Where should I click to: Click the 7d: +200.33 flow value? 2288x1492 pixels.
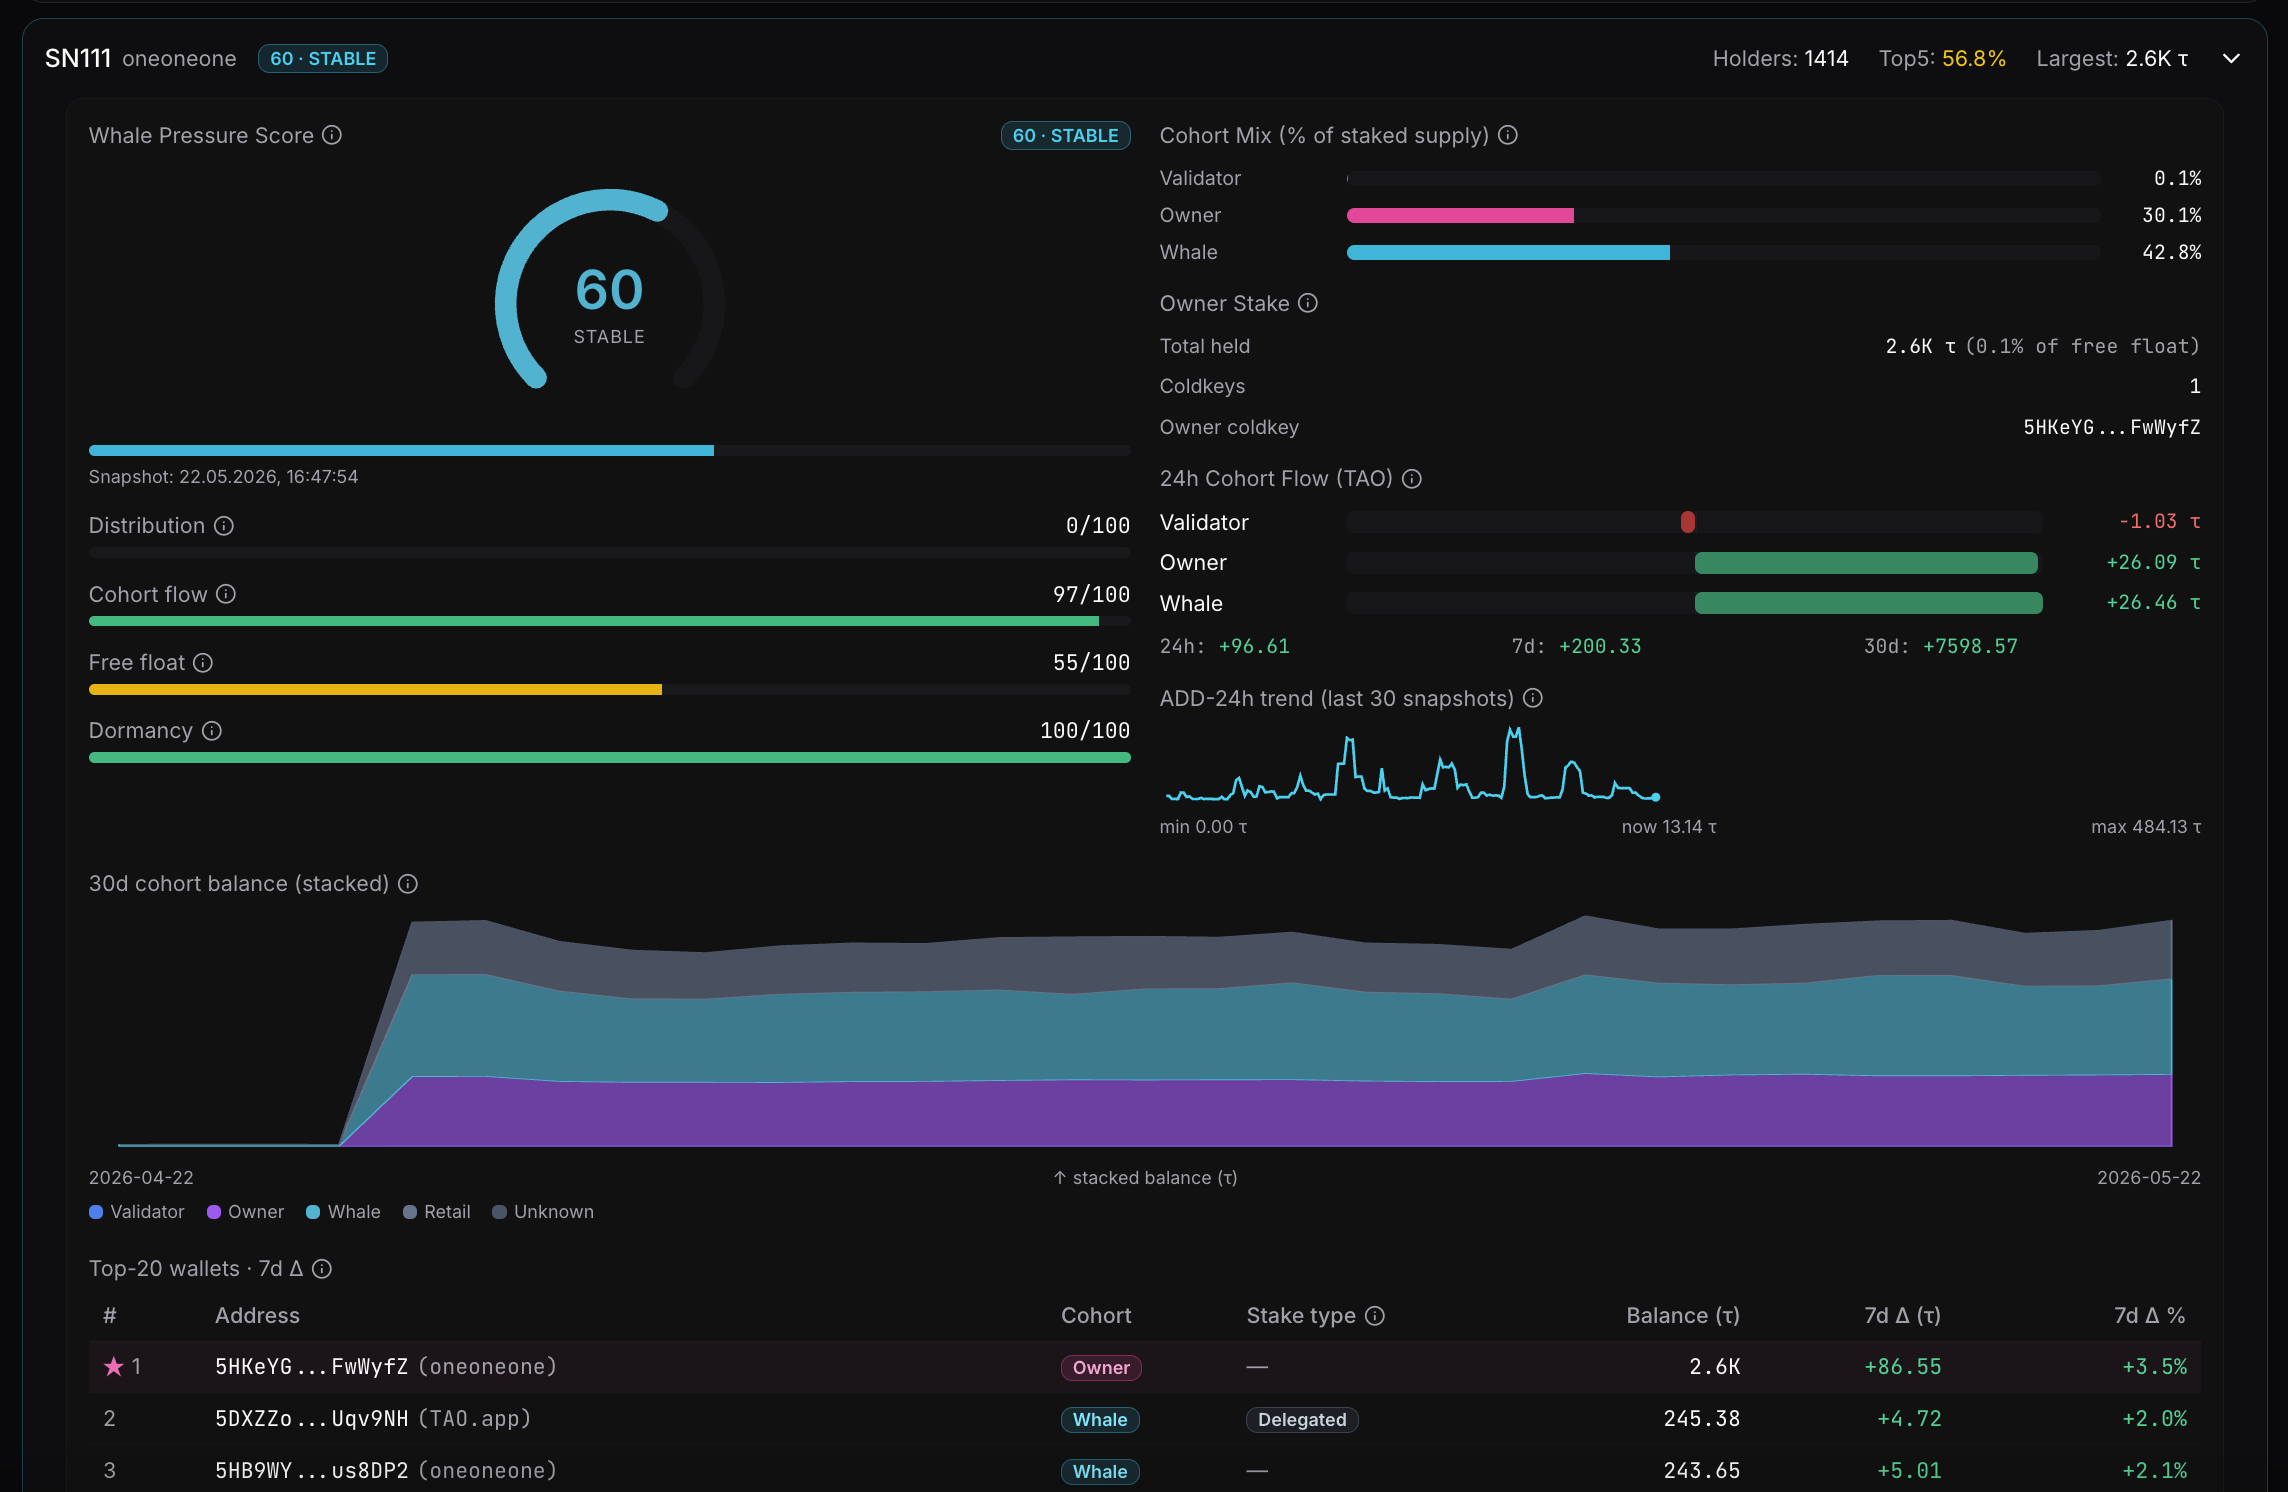[1576, 647]
